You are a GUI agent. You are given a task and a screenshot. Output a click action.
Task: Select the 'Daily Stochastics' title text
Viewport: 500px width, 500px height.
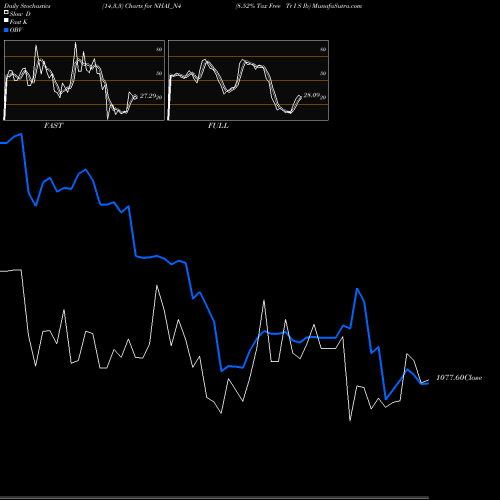click(x=27, y=6)
